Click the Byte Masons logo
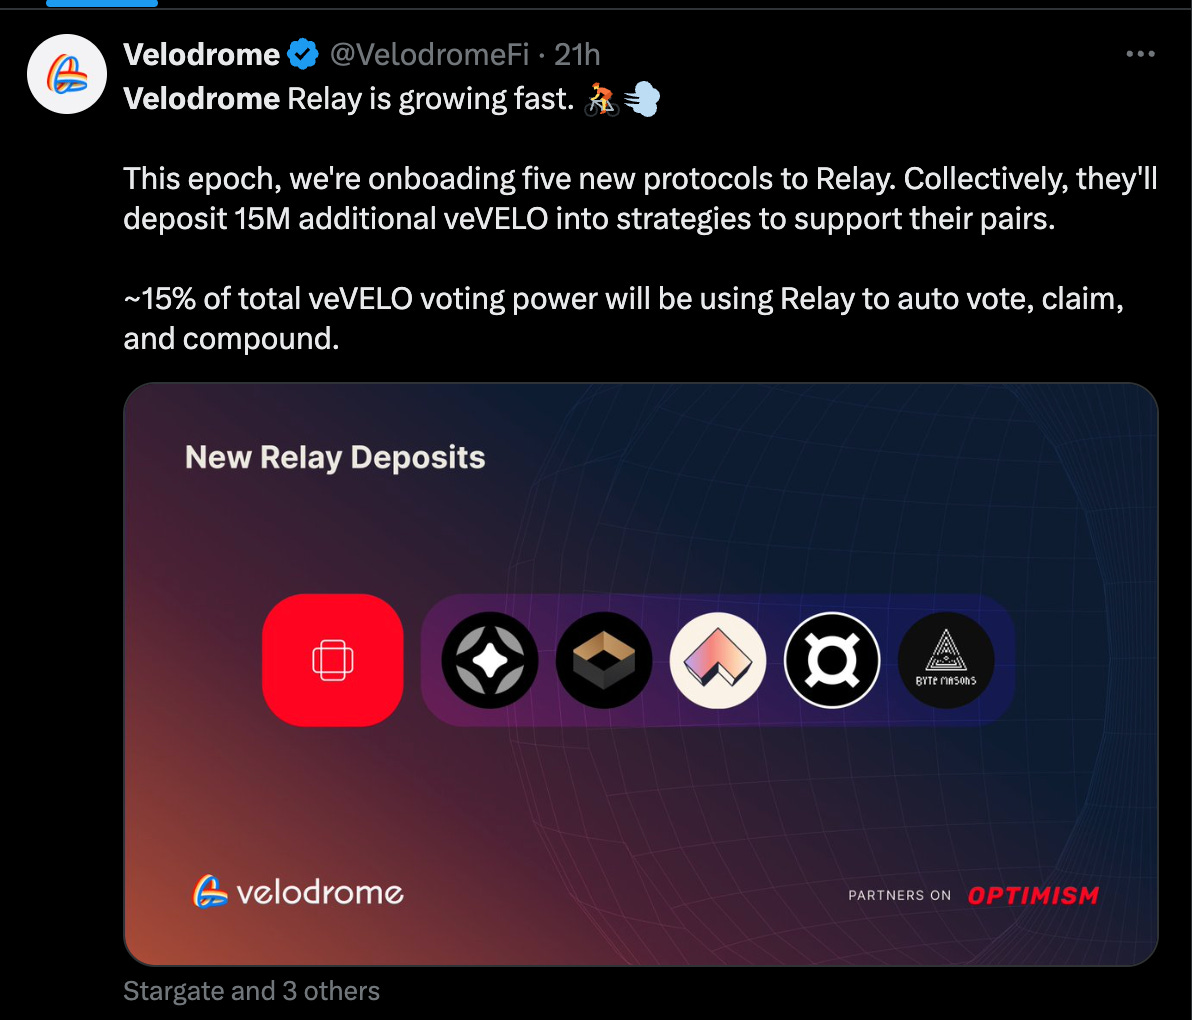Screen dimensions: 1192x1020 (946, 660)
